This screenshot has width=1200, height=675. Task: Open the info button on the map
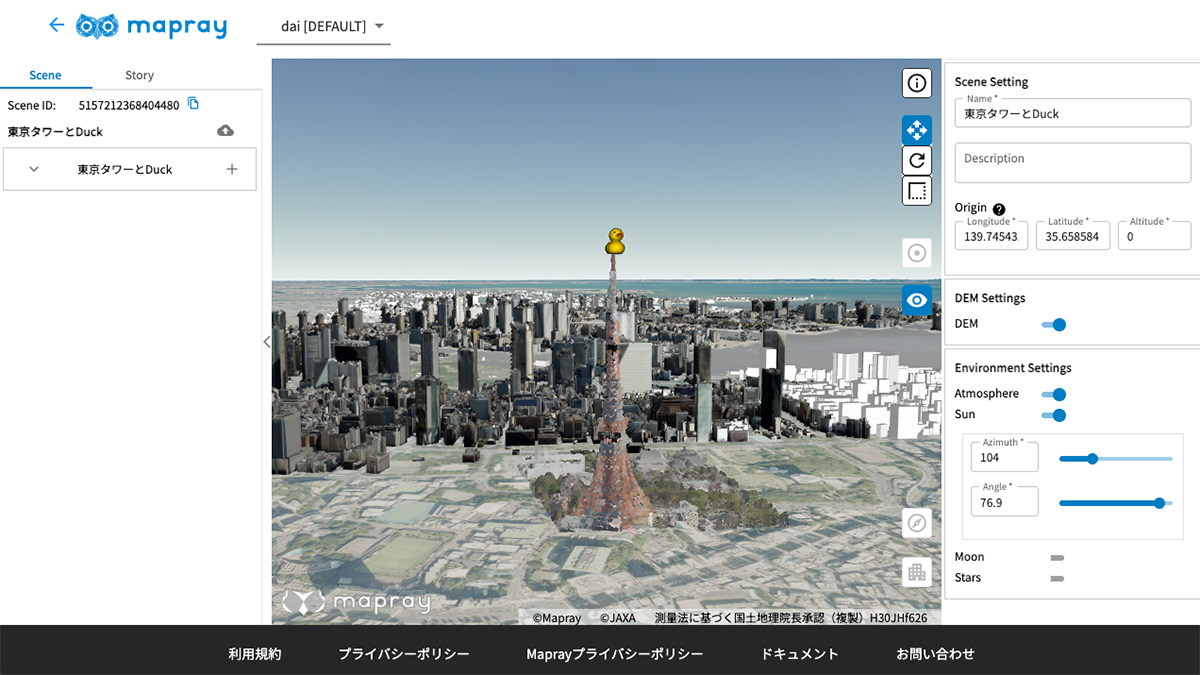(x=916, y=83)
